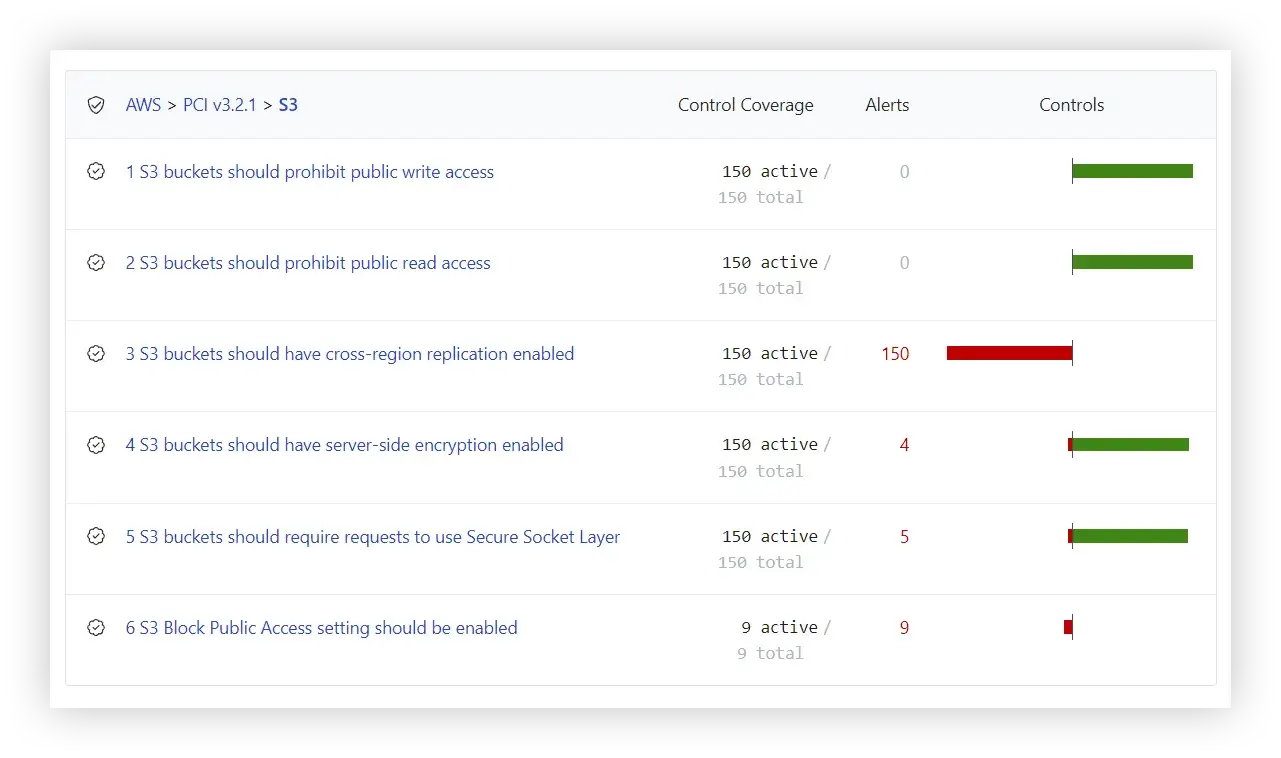Click the 0 alerts value for public read access

click(904, 263)
